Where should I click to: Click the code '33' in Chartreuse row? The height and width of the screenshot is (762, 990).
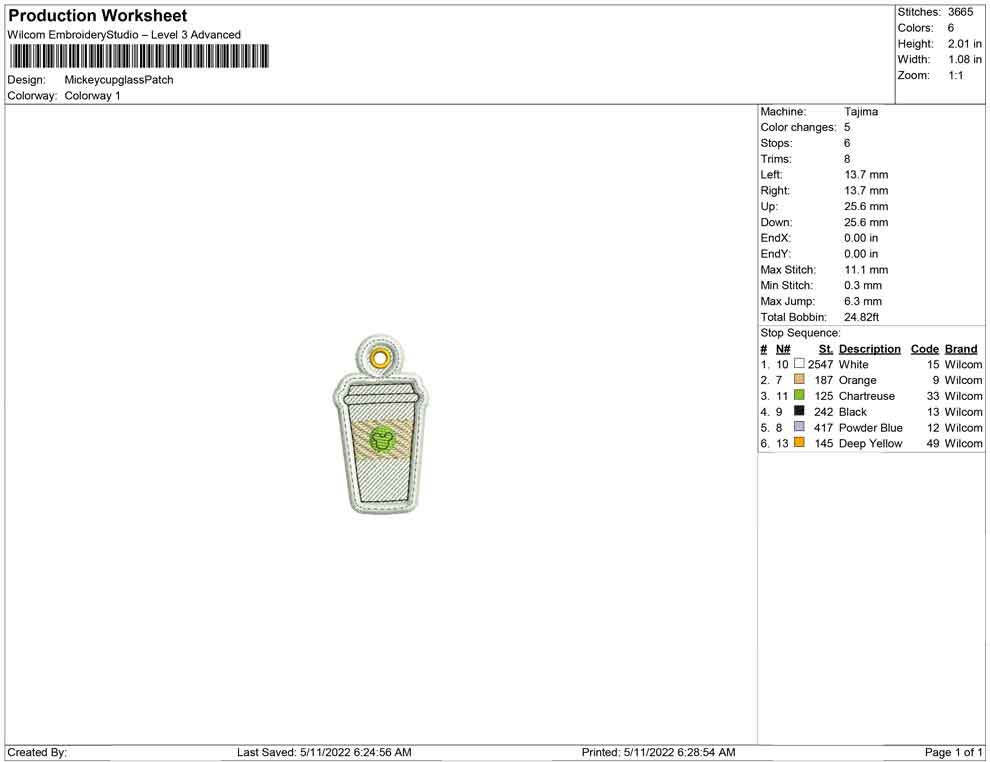click(933, 396)
